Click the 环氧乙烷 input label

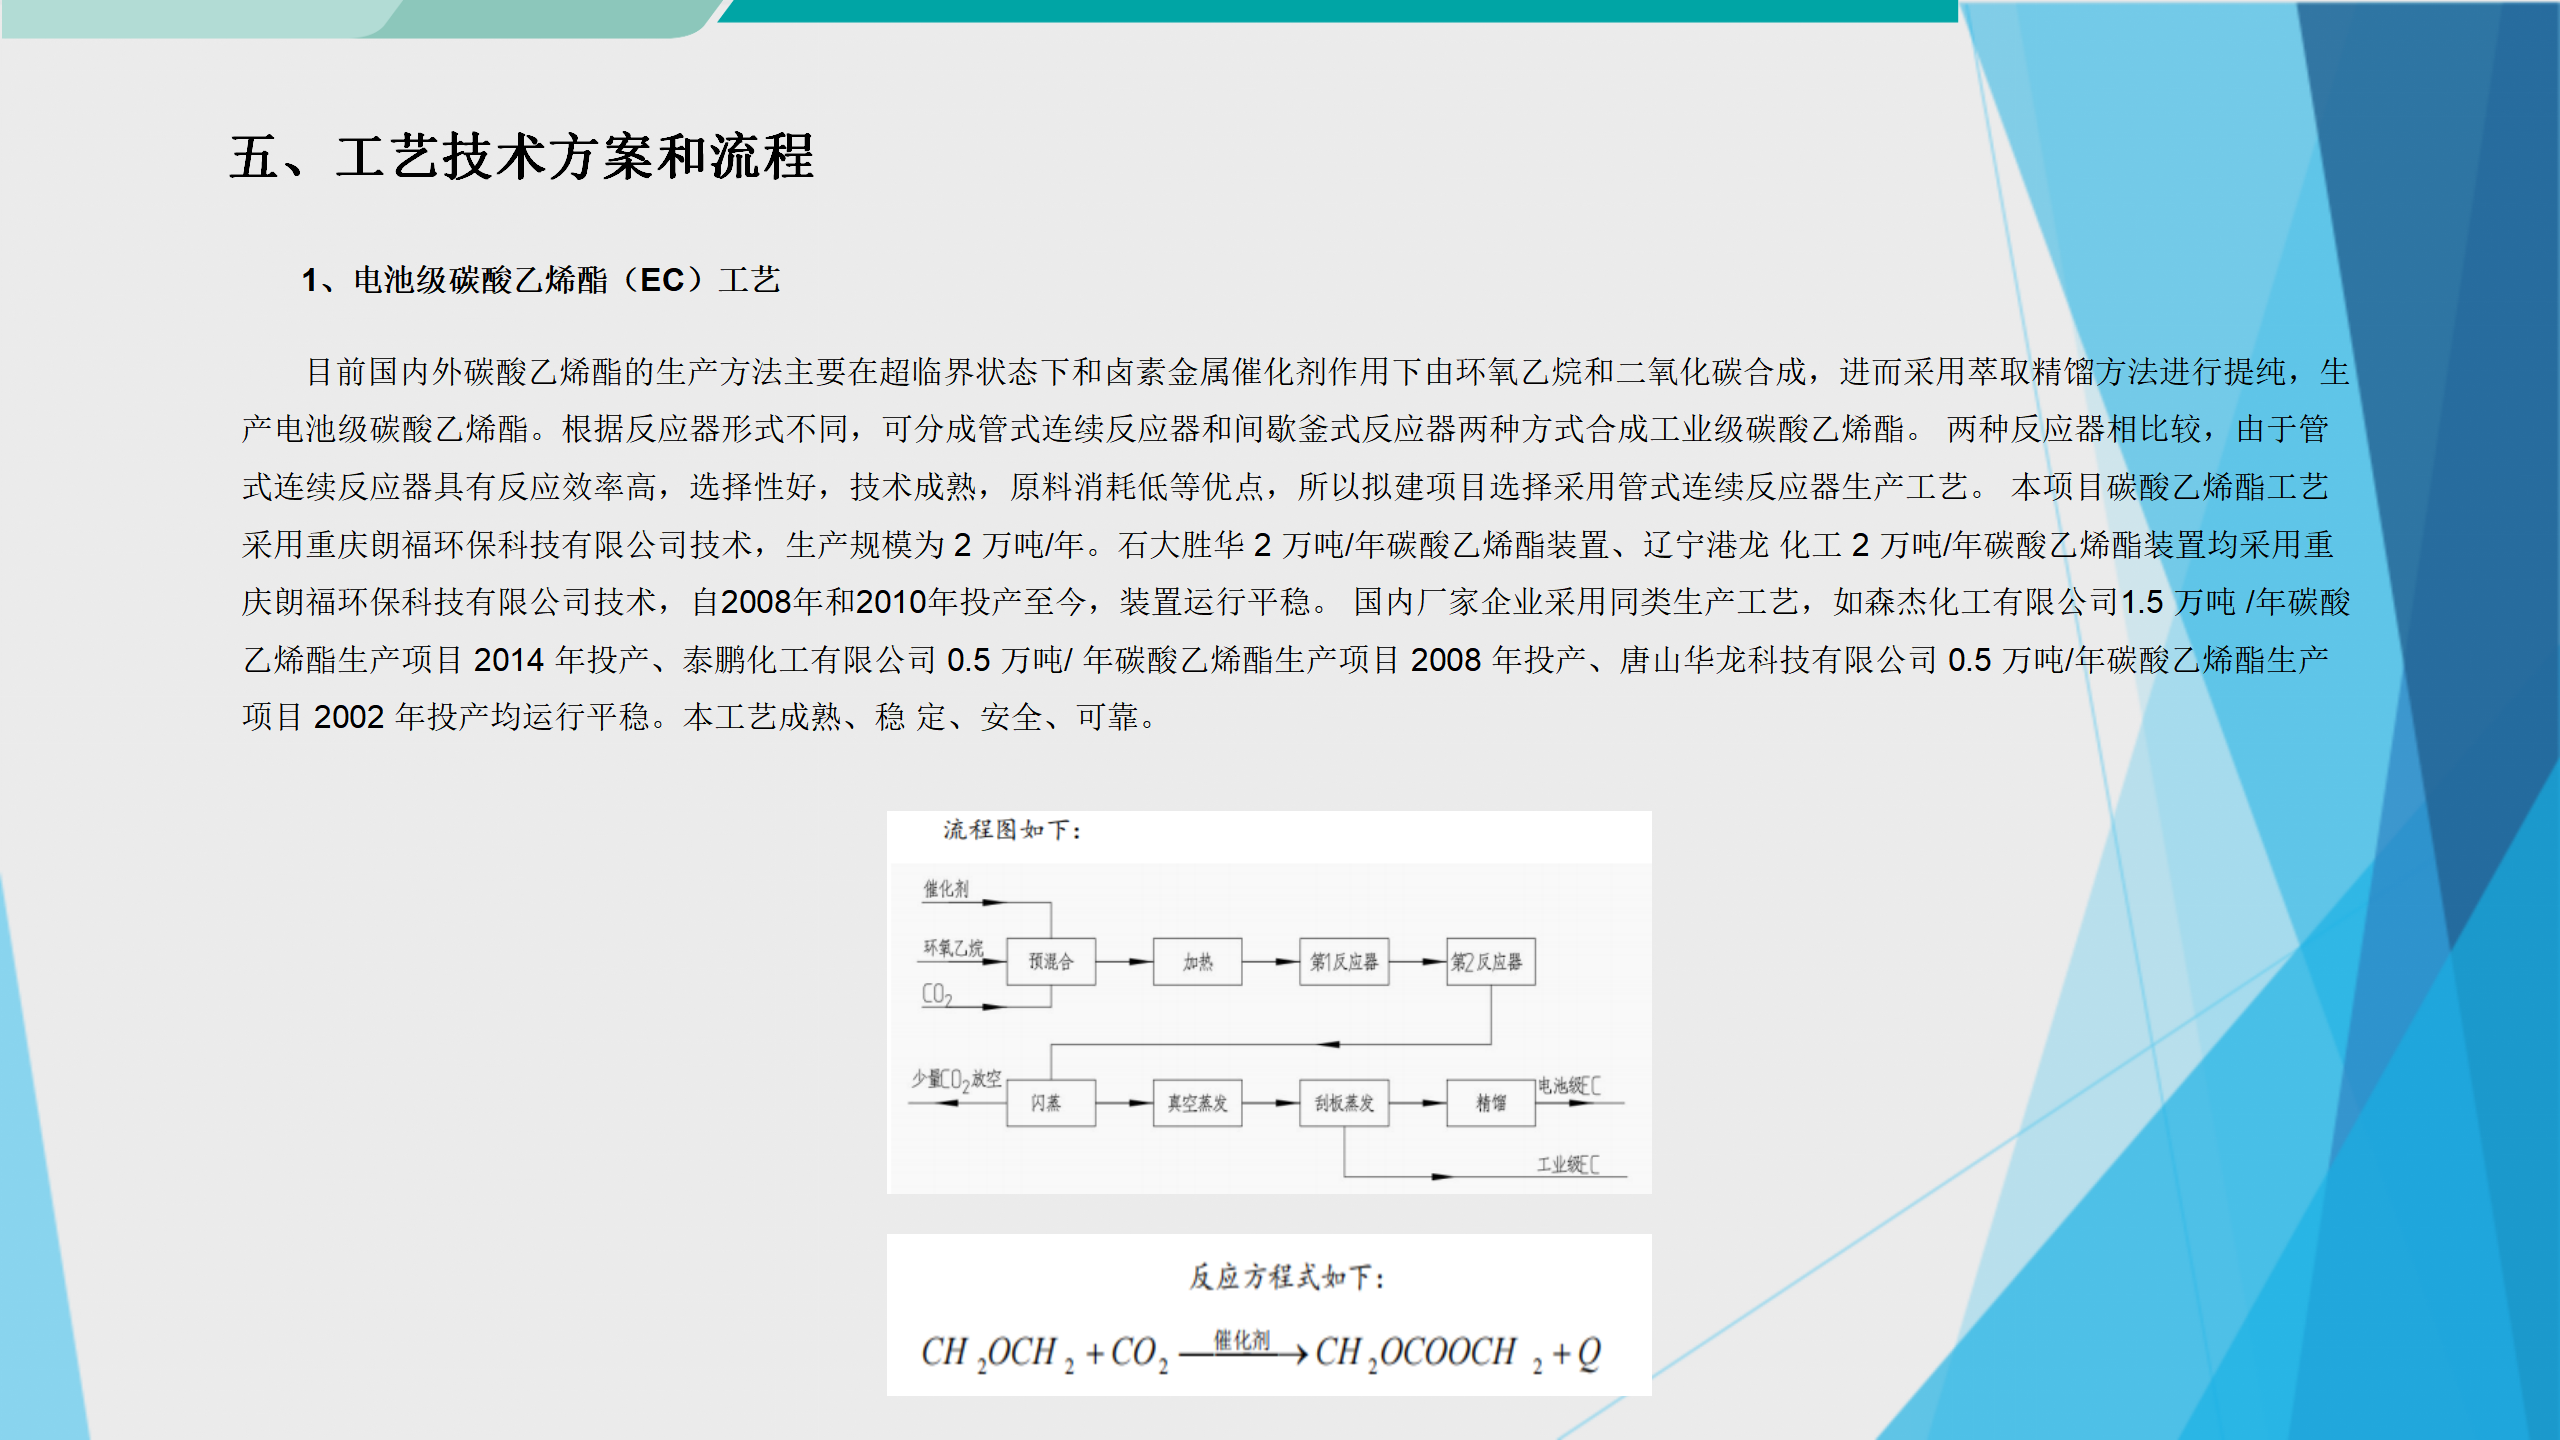point(952,948)
